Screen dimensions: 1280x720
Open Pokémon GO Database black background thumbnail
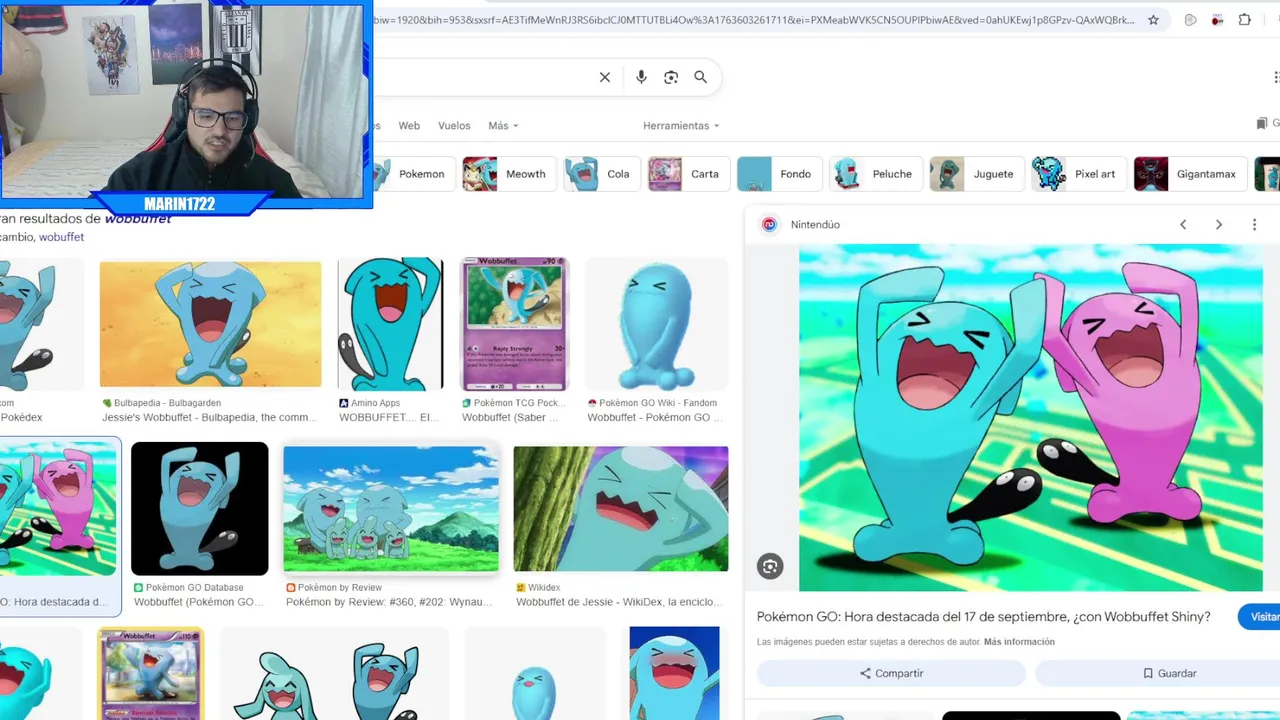pyautogui.click(x=200, y=508)
